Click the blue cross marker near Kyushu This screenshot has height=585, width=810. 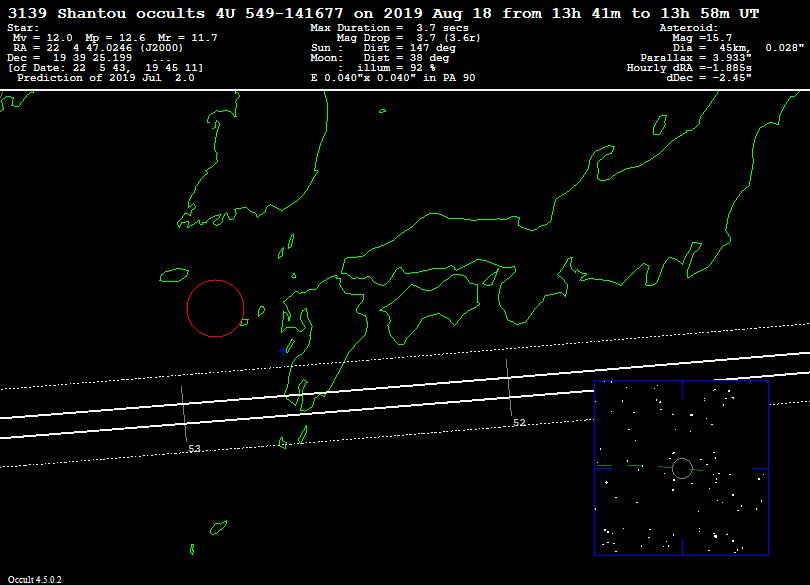(283, 351)
